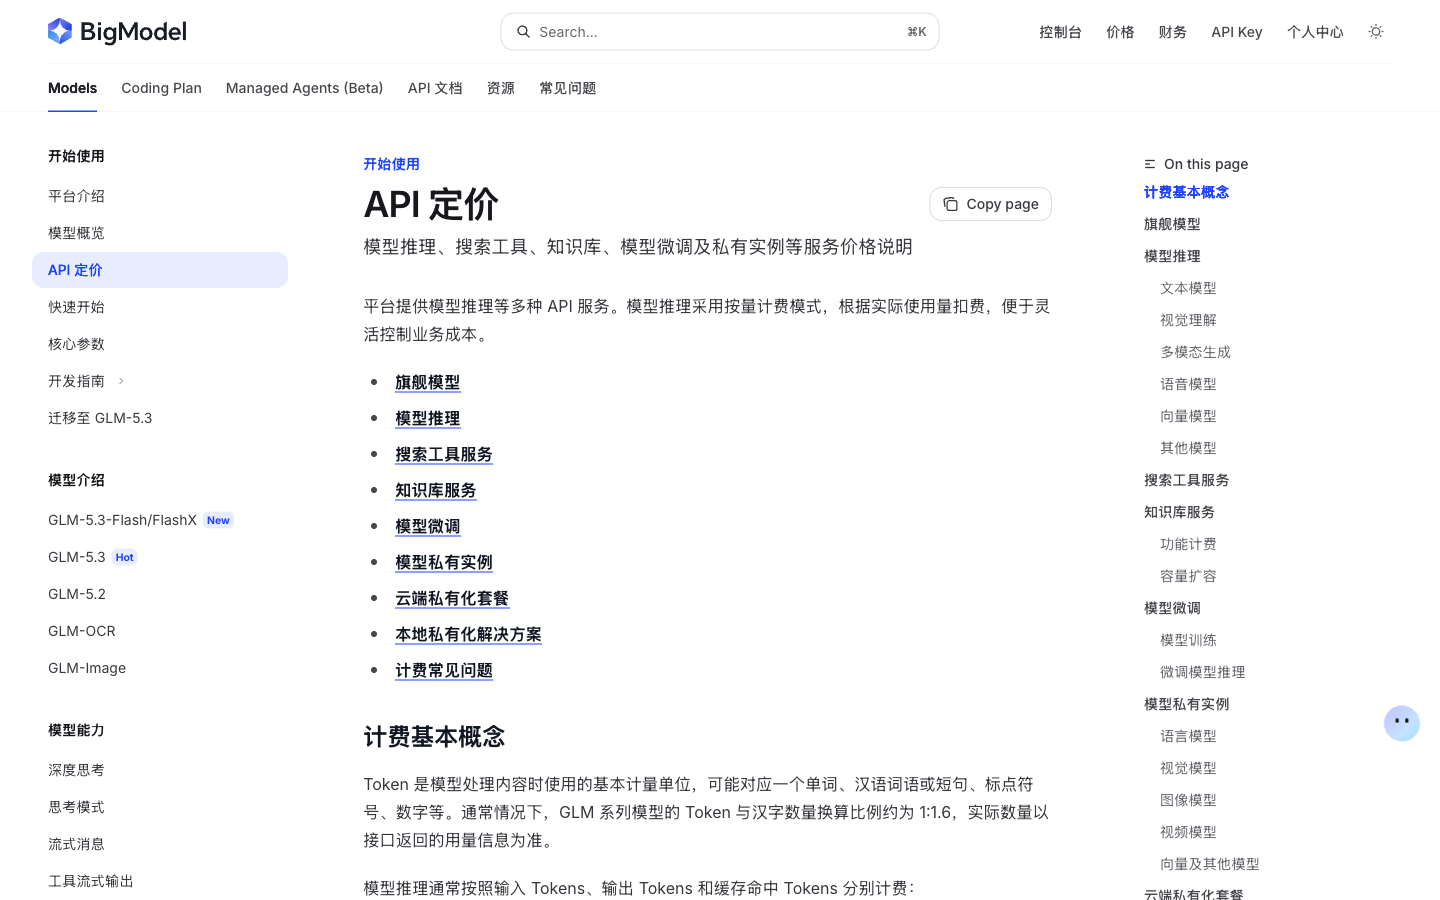Open 财务 in the top navigation
Viewport: 1440px width, 900px height.
point(1172,32)
